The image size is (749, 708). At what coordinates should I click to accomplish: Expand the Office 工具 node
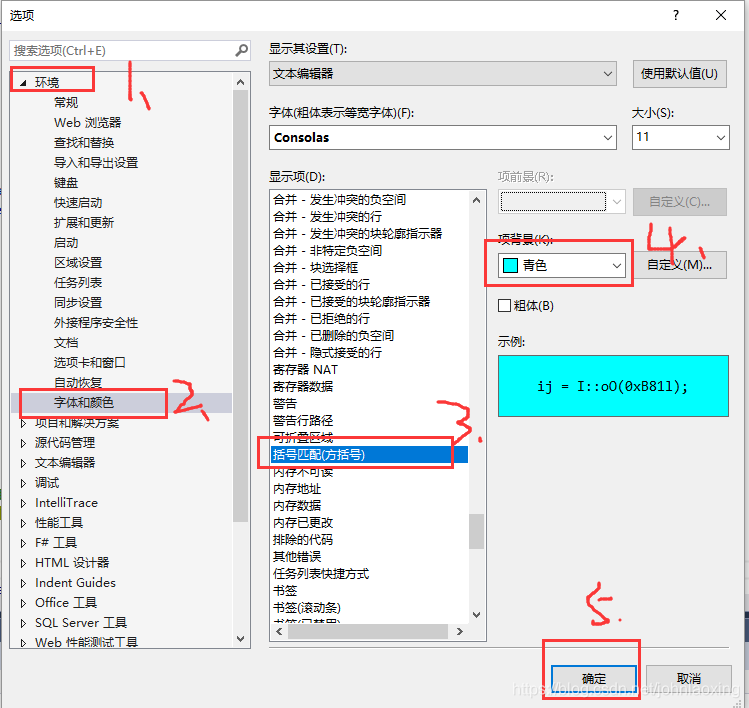(23, 603)
